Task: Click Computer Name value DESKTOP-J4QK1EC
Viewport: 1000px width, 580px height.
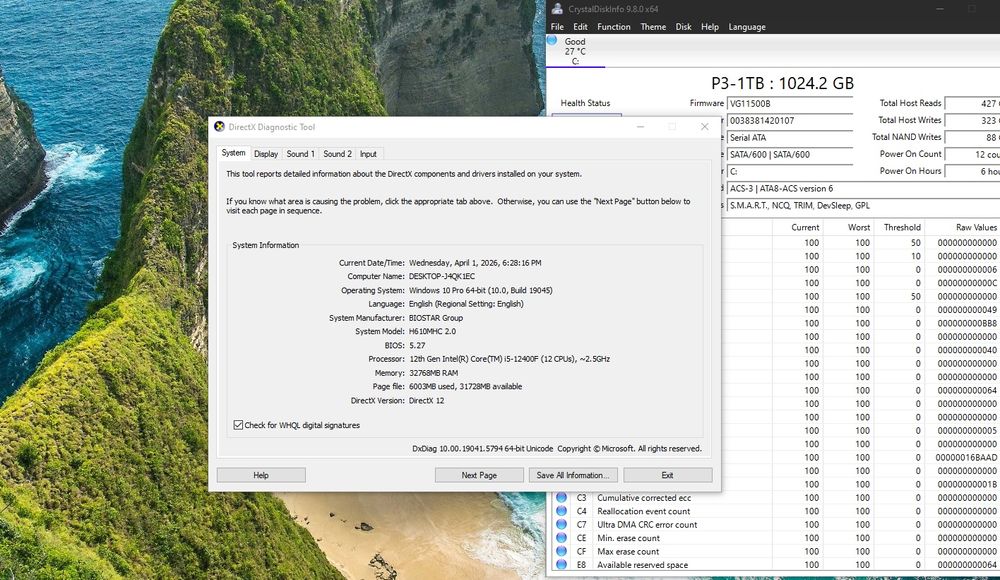Action: point(441,276)
